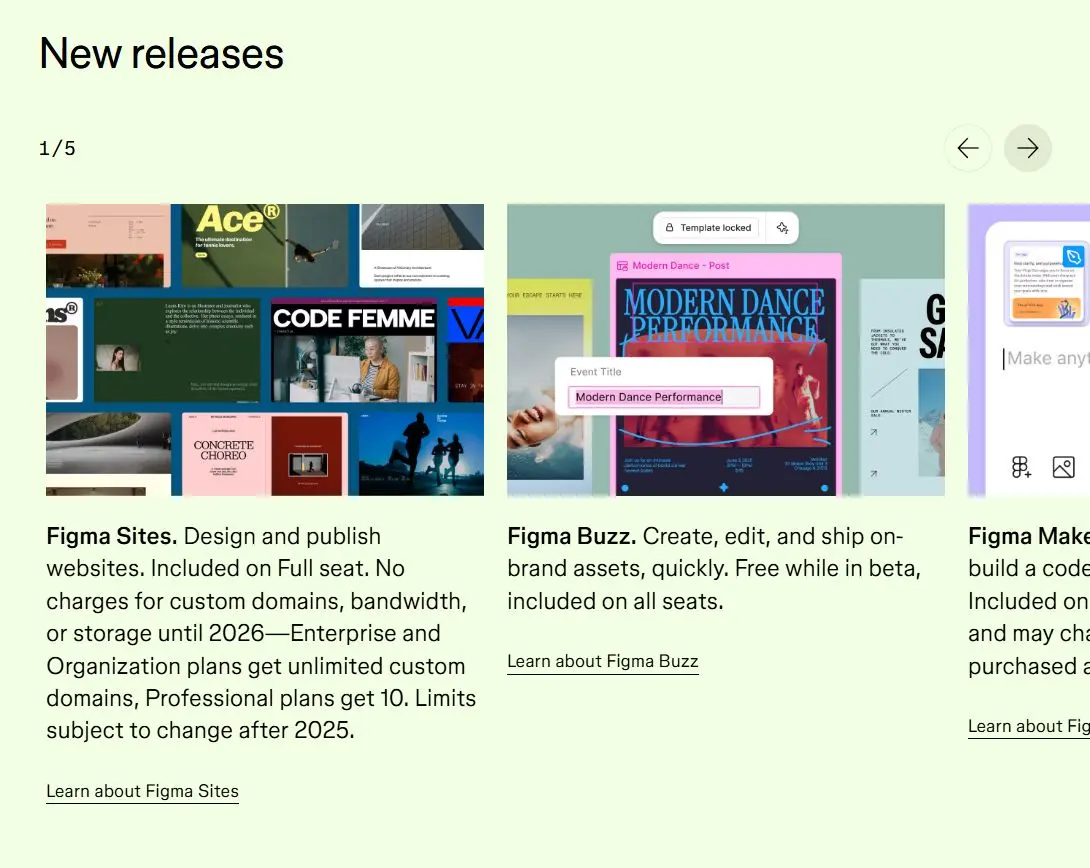Click the sparkle AI icon beside Template locked
Screen dimensions: 1090x868
pos(782,228)
